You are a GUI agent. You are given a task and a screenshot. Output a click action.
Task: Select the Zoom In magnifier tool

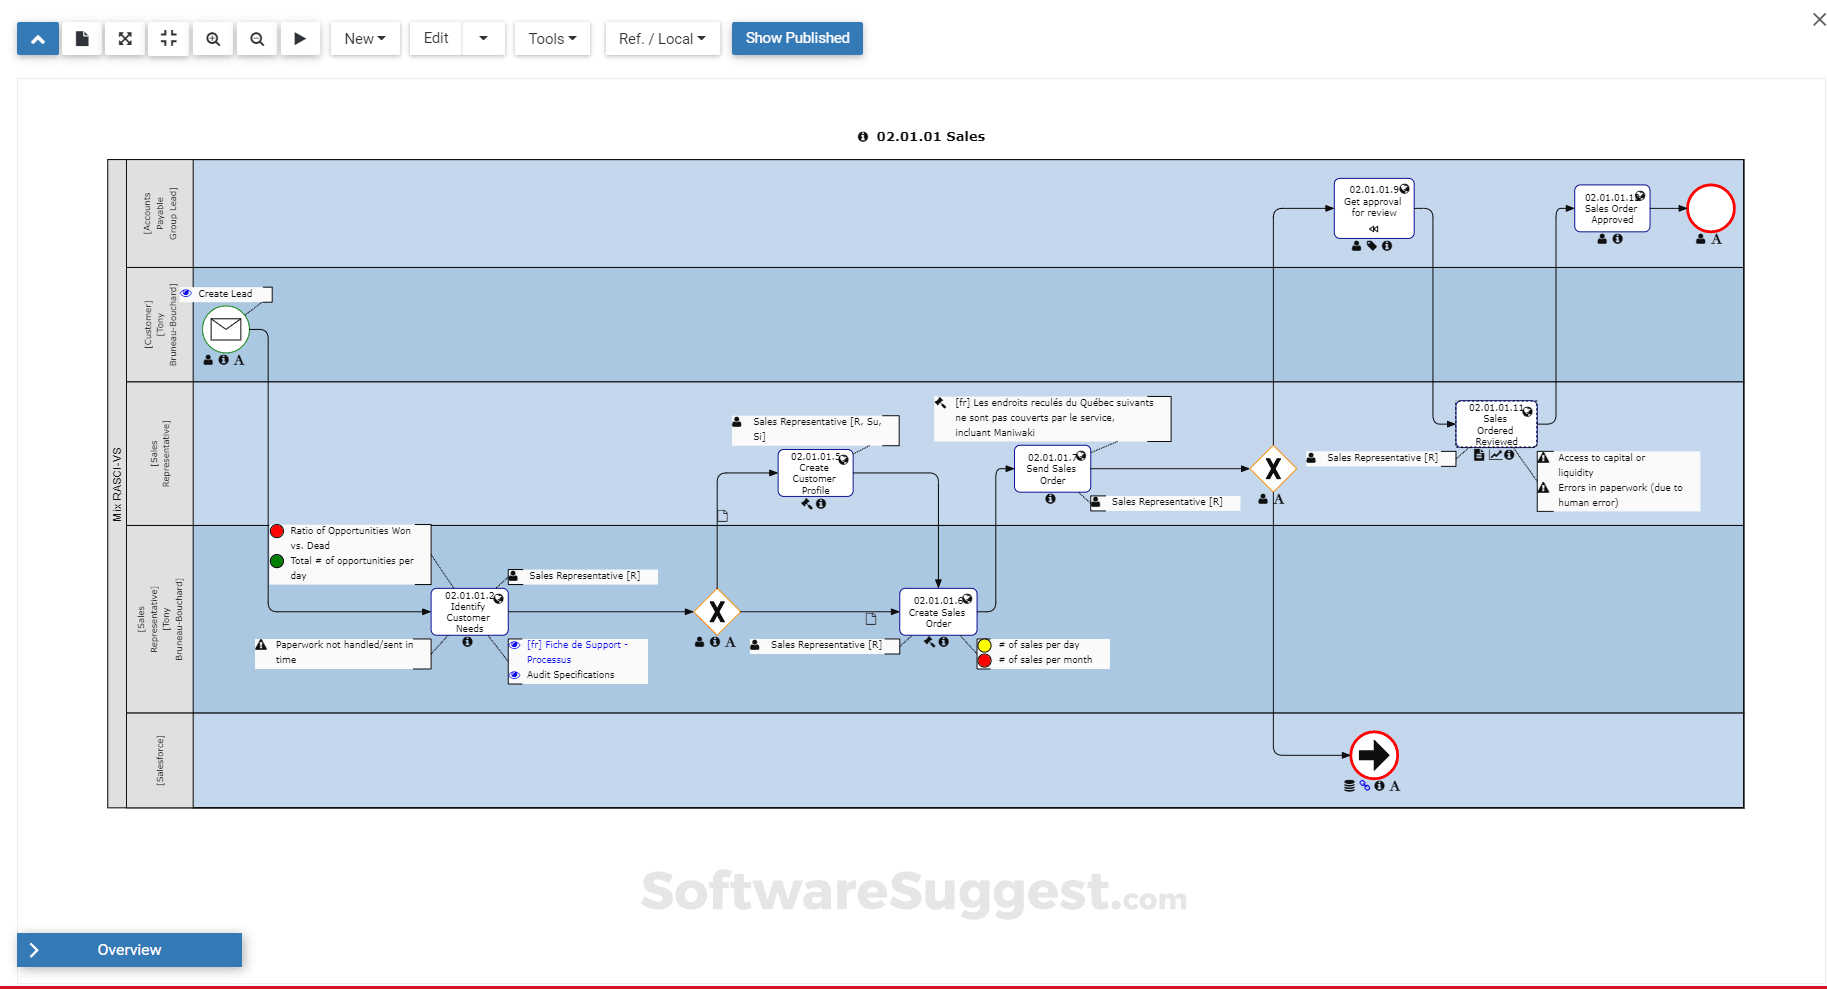click(213, 38)
